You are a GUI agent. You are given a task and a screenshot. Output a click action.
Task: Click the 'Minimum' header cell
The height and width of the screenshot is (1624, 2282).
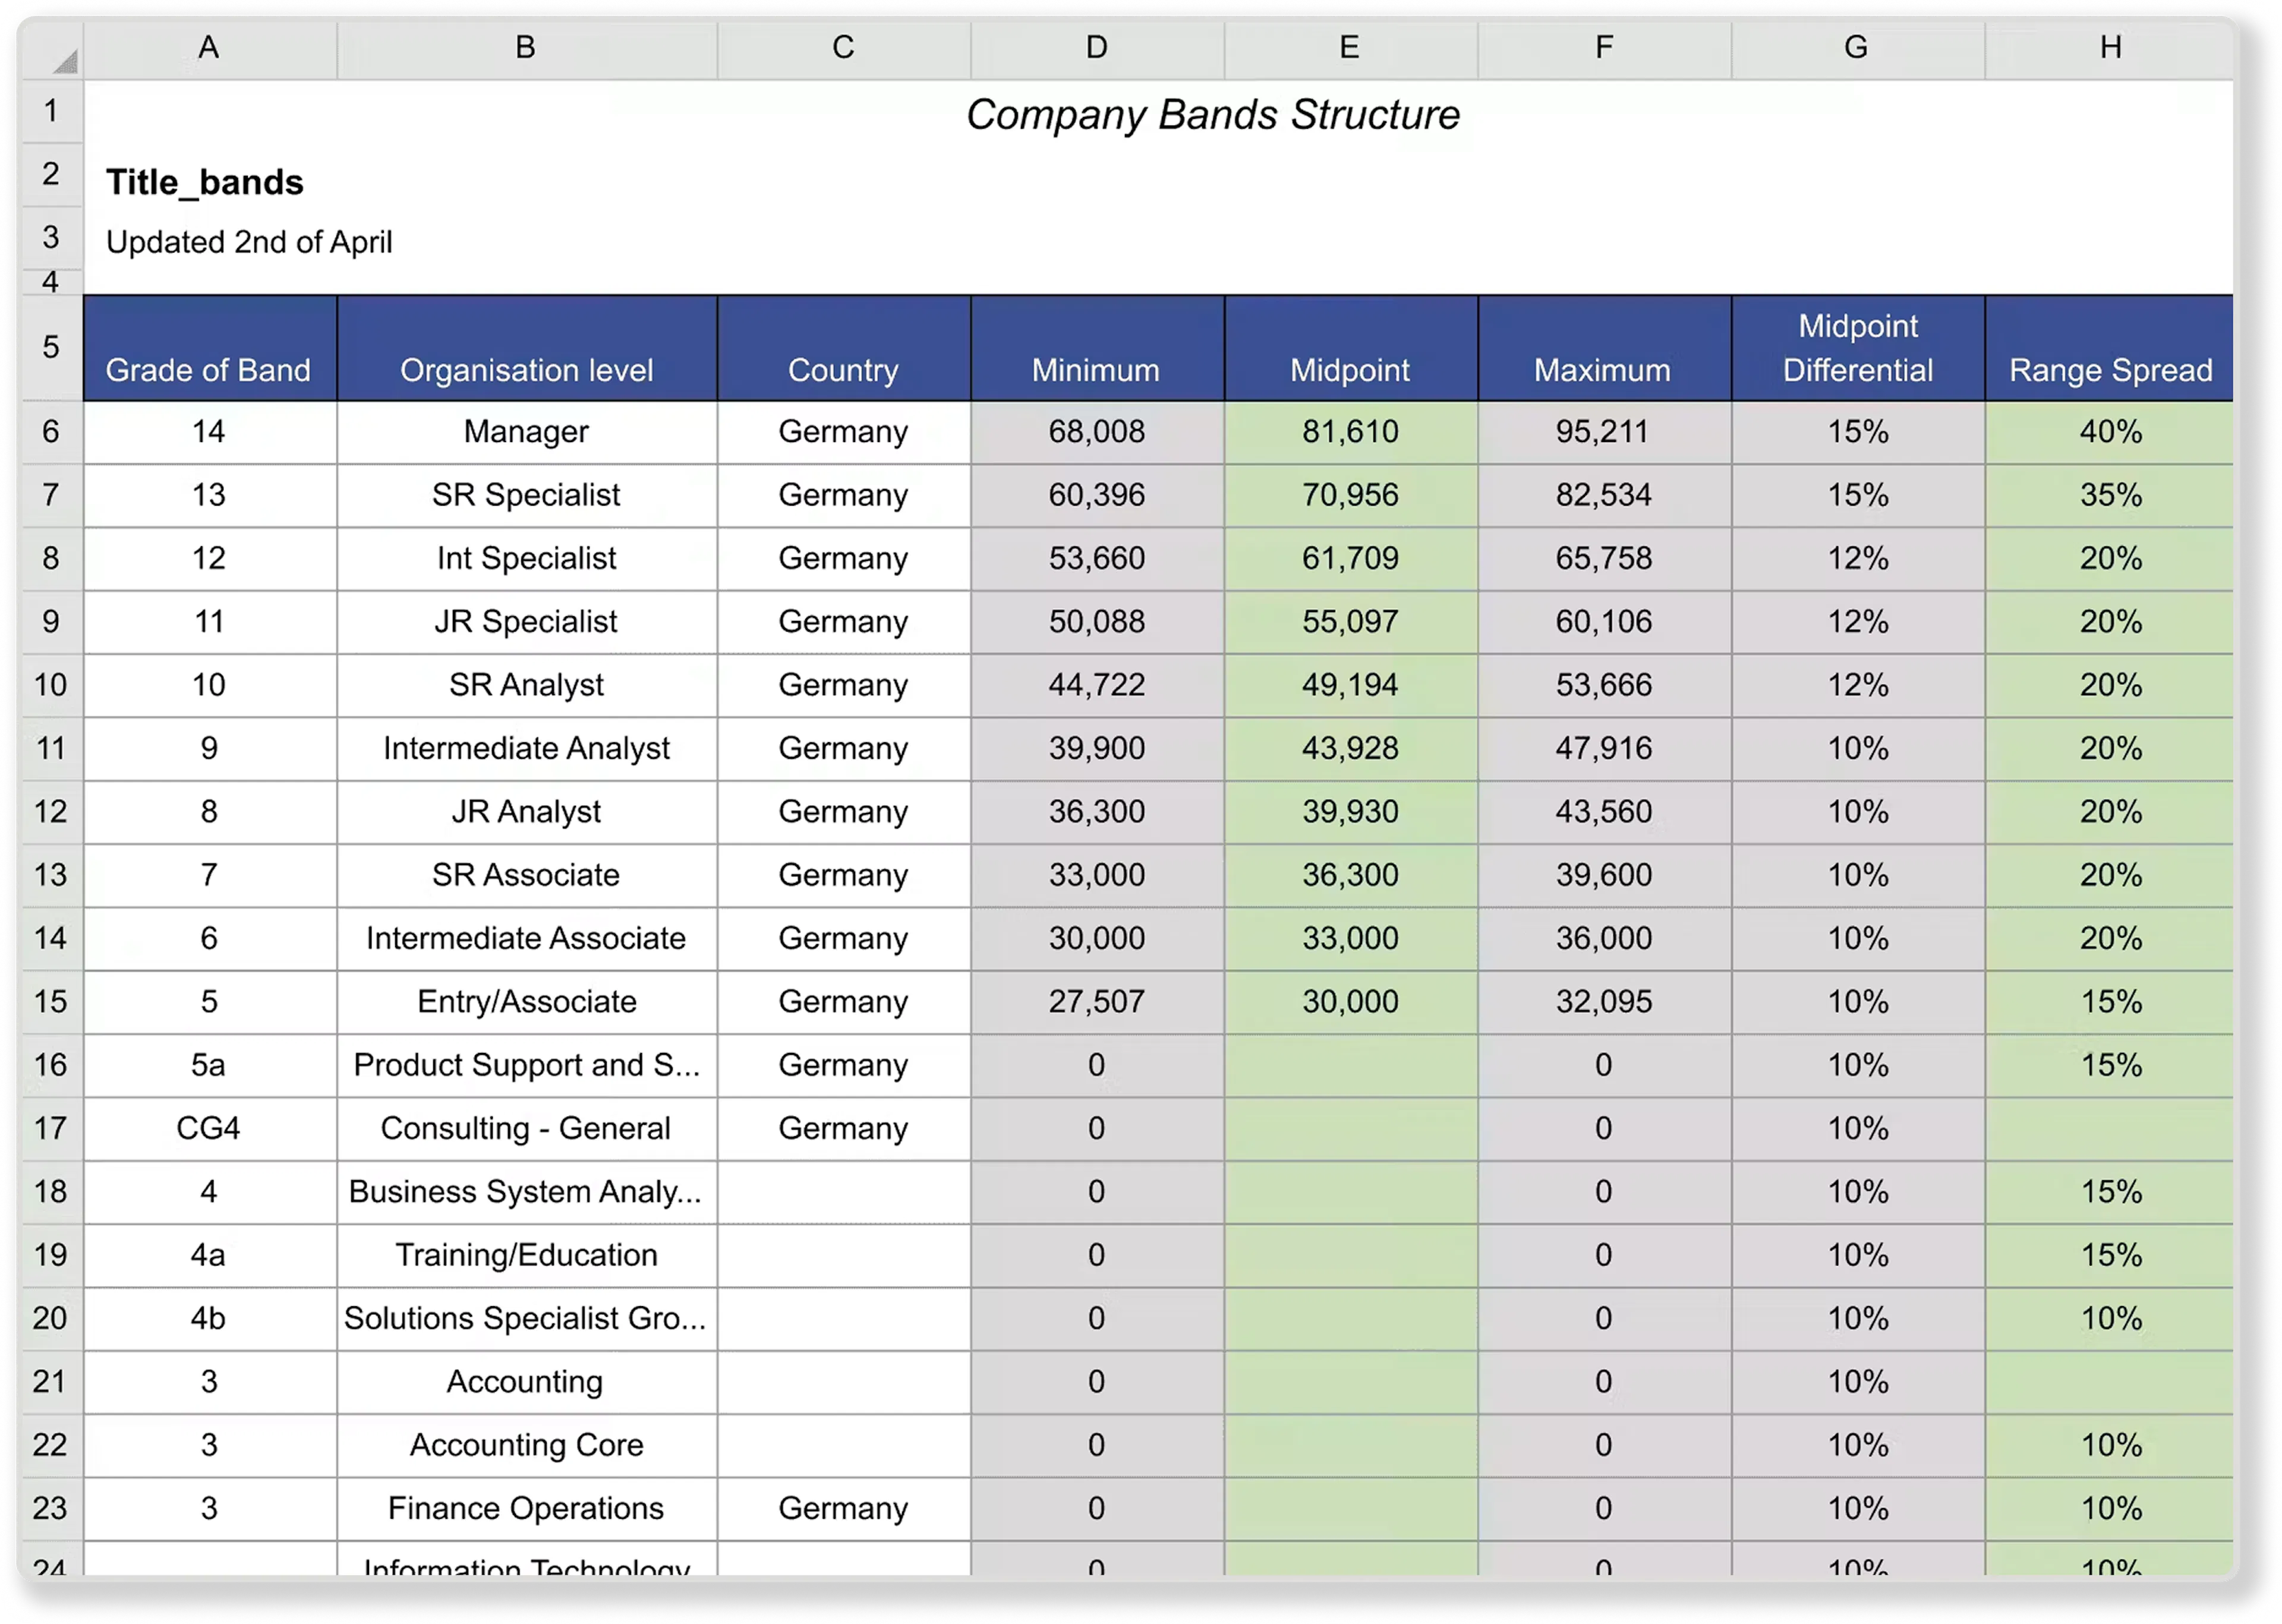click(1097, 348)
